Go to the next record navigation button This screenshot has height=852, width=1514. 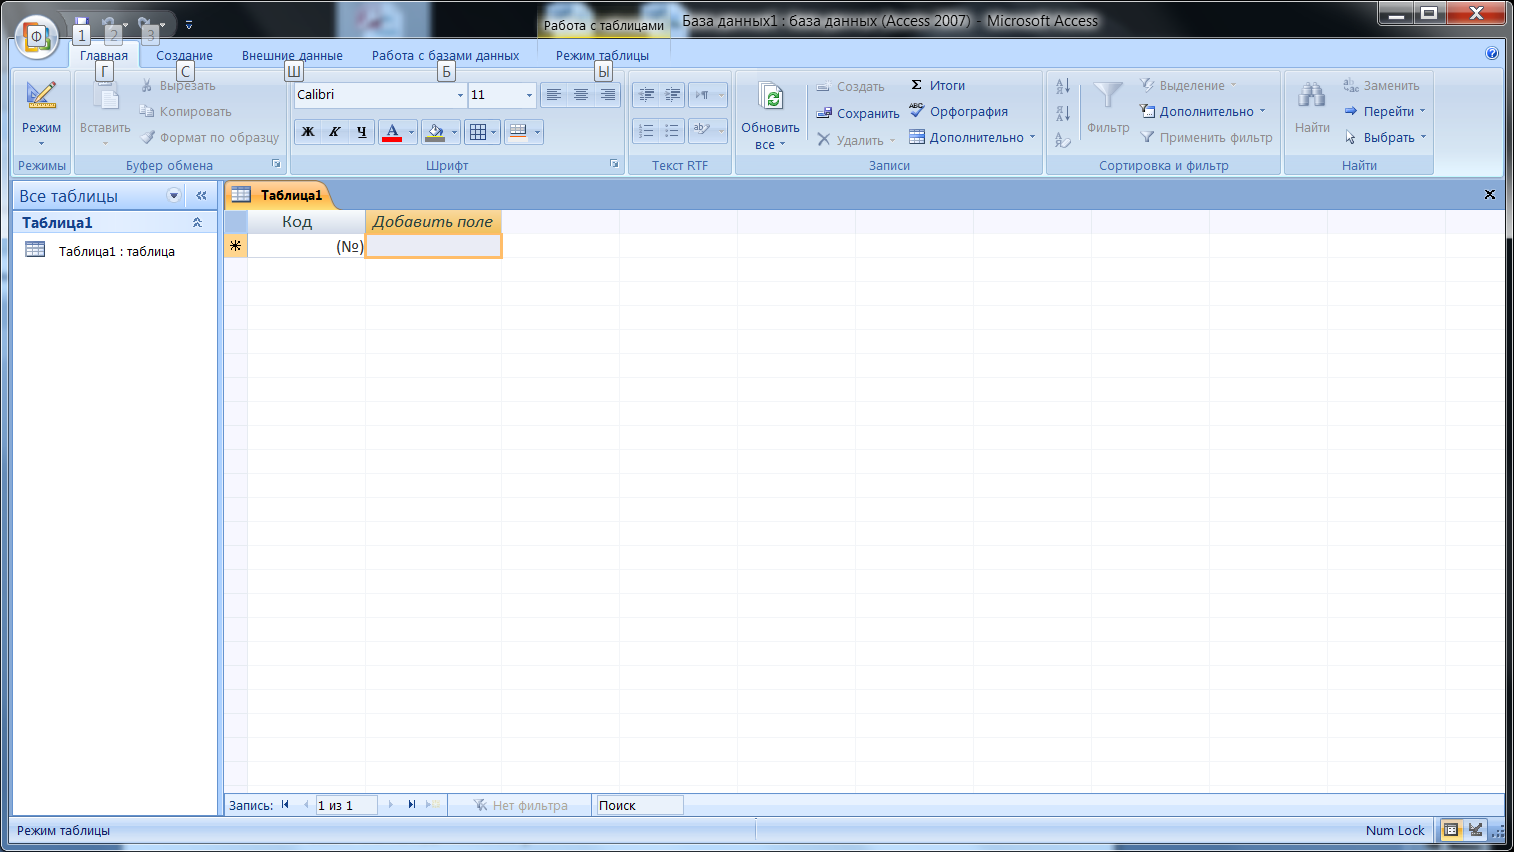[x=390, y=805]
